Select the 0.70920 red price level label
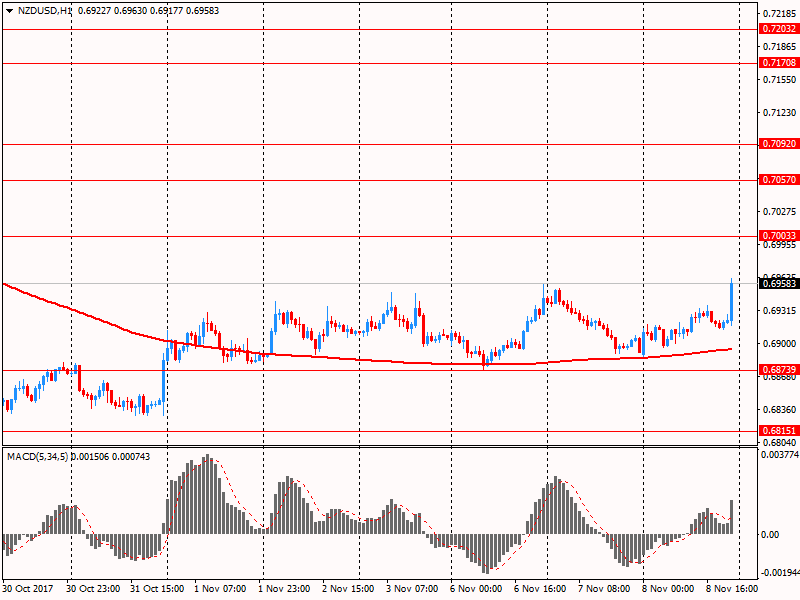 779,144
